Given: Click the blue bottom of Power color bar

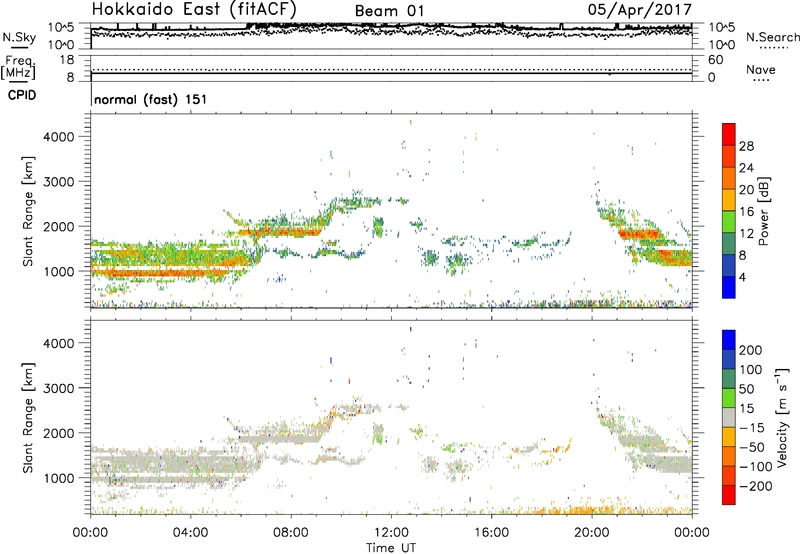Looking at the screenshot, I should click(729, 287).
